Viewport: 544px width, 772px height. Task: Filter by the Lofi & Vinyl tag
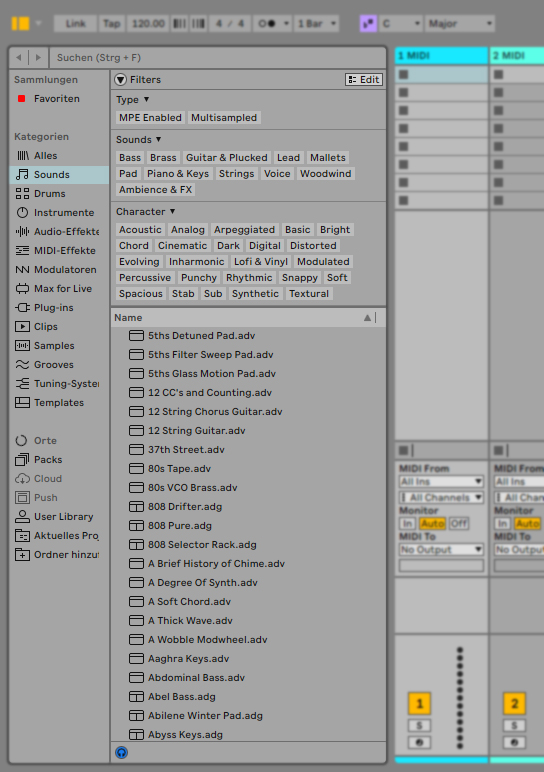click(261, 261)
